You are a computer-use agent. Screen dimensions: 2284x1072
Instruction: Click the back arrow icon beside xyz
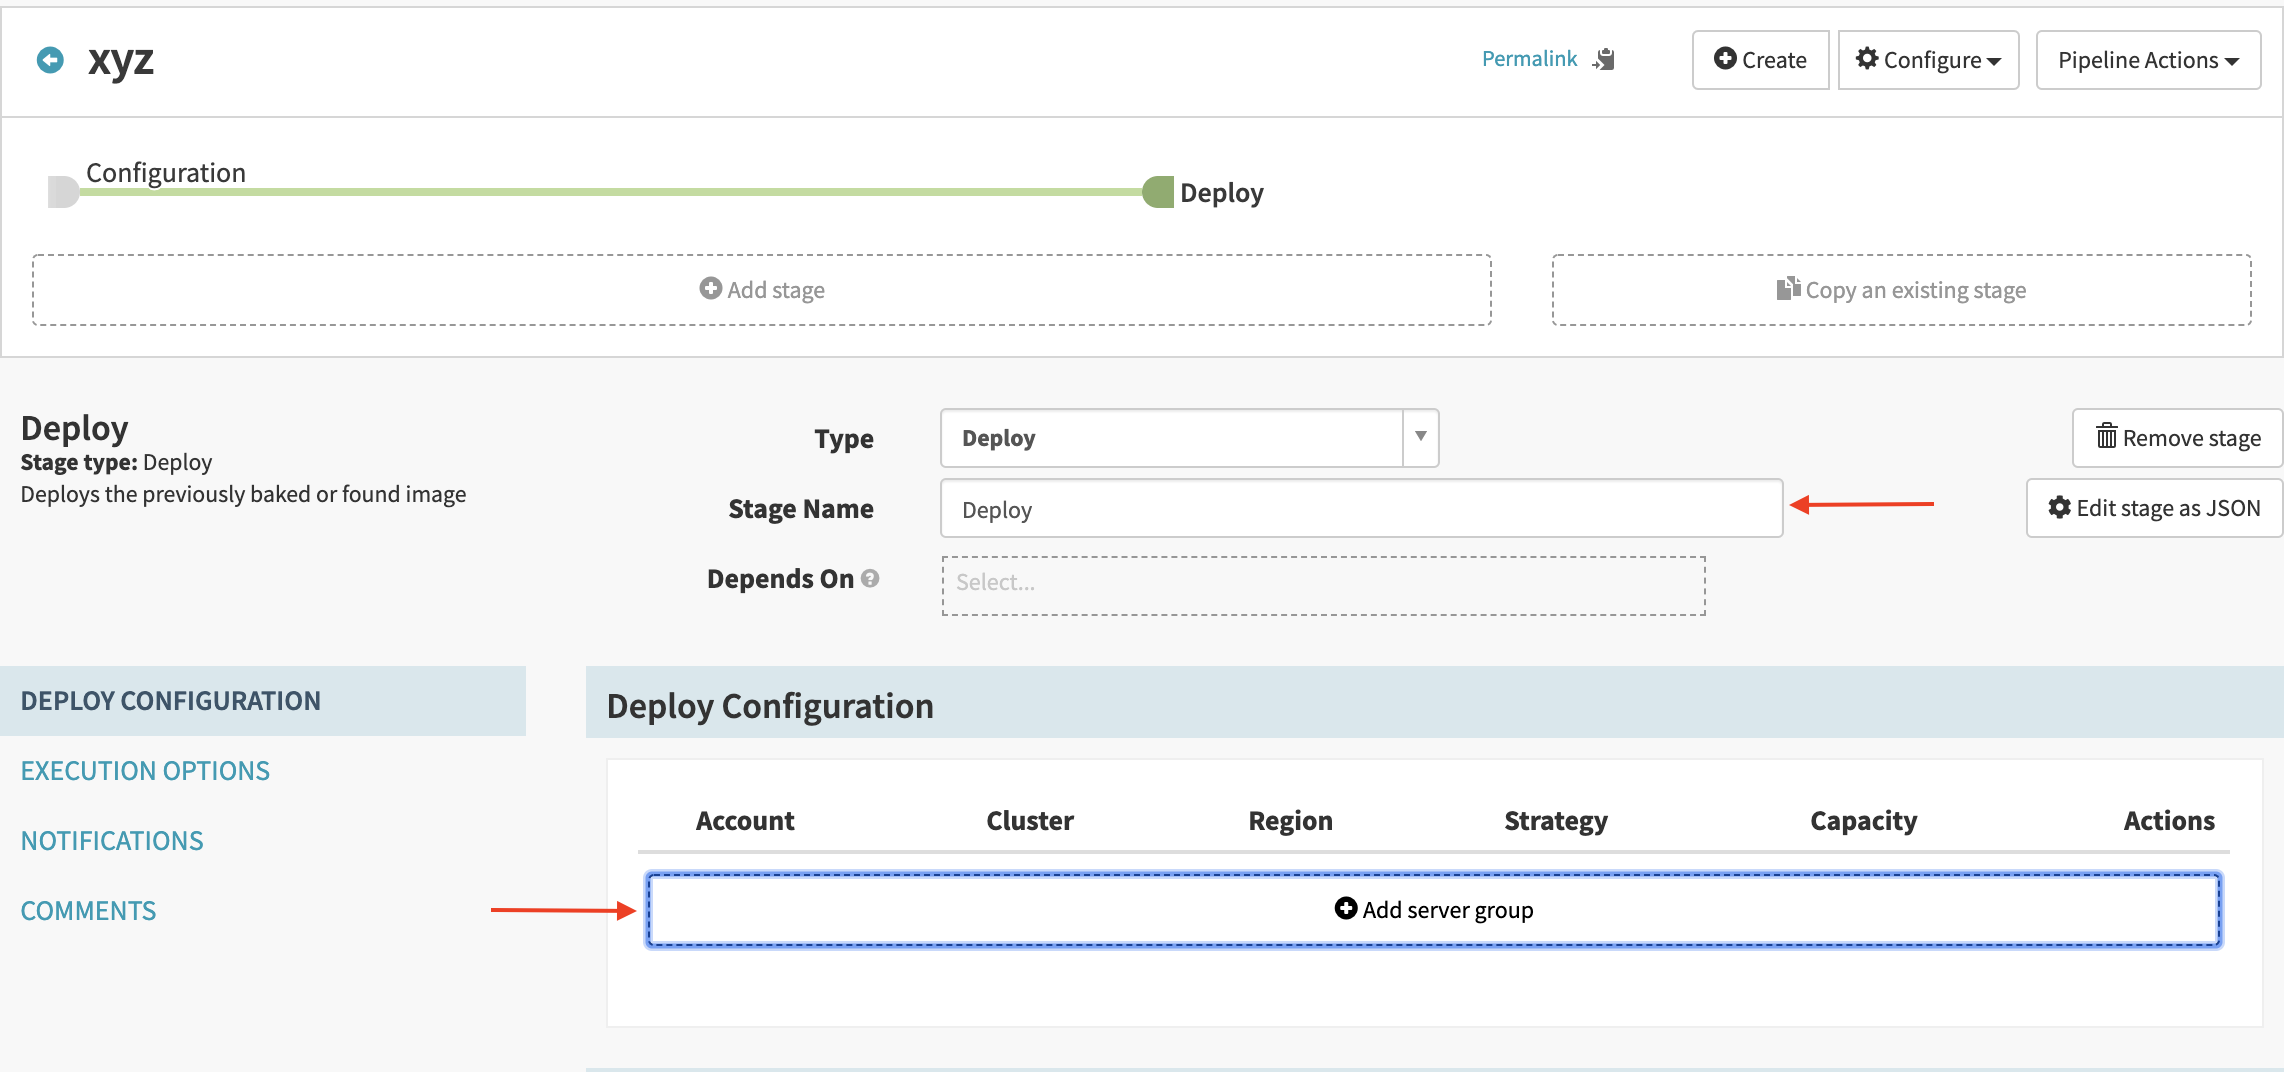(x=50, y=60)
